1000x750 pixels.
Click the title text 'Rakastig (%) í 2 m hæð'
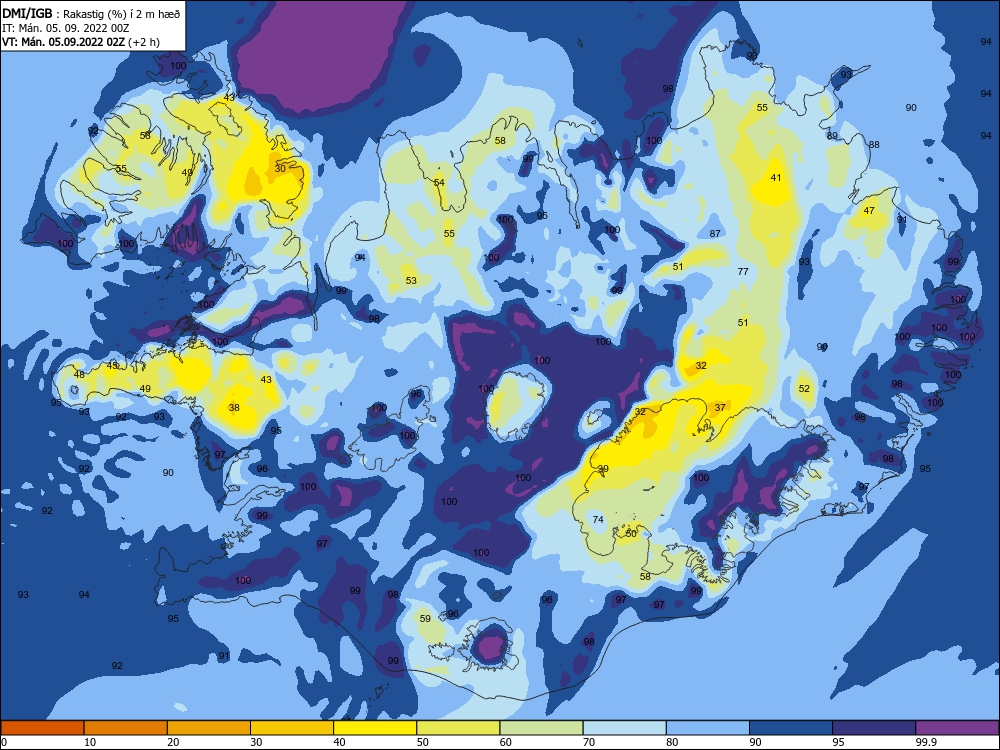(122, 13)
